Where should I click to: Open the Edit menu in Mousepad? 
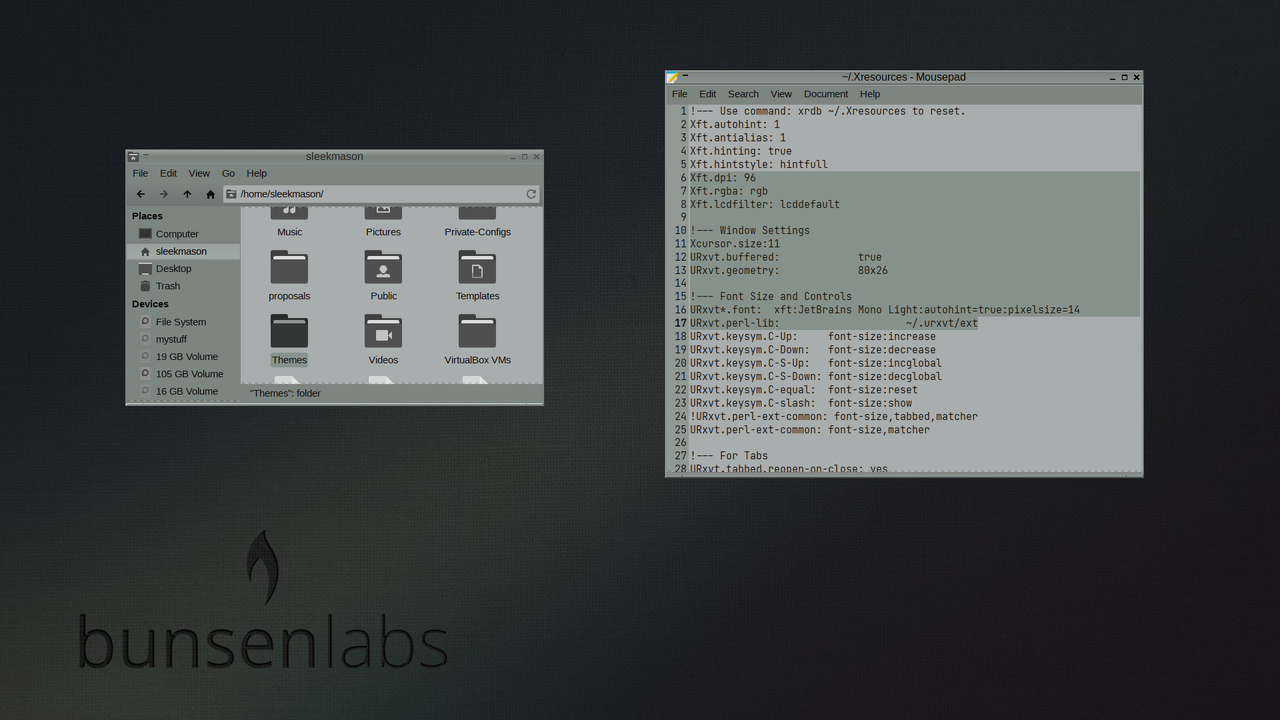(708, 94)
